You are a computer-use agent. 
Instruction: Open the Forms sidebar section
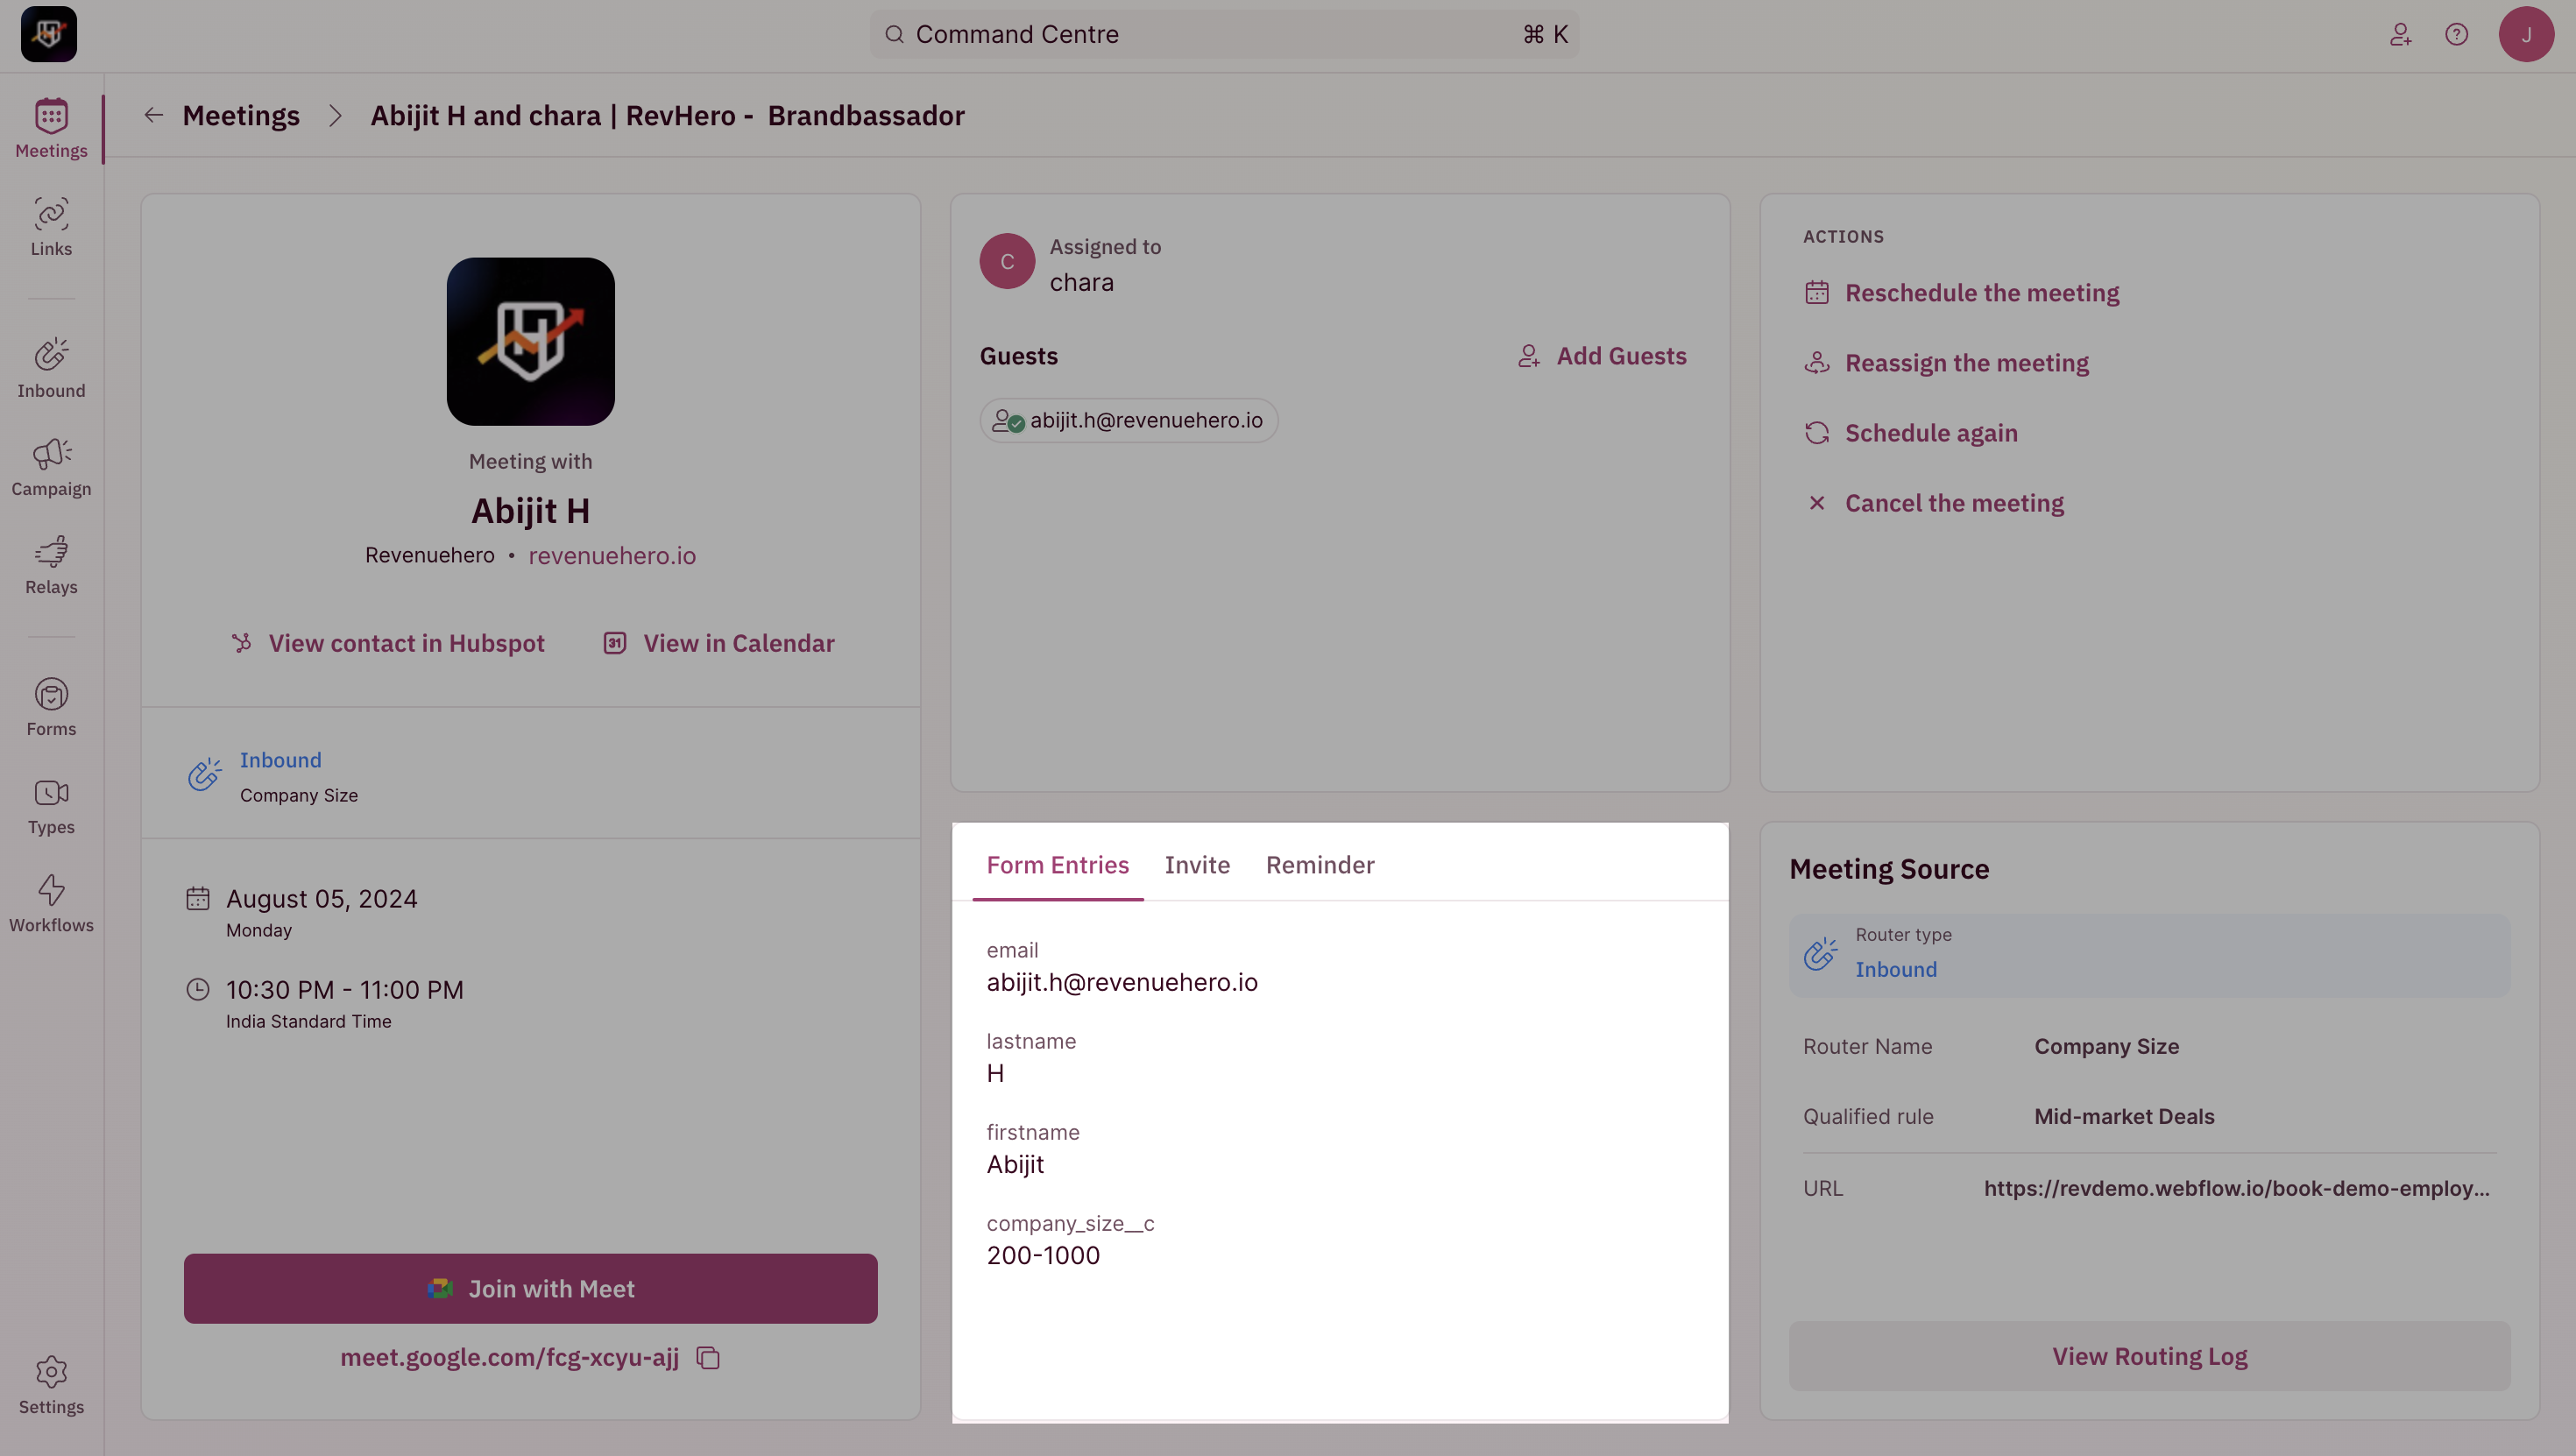[x=51, y=707]
